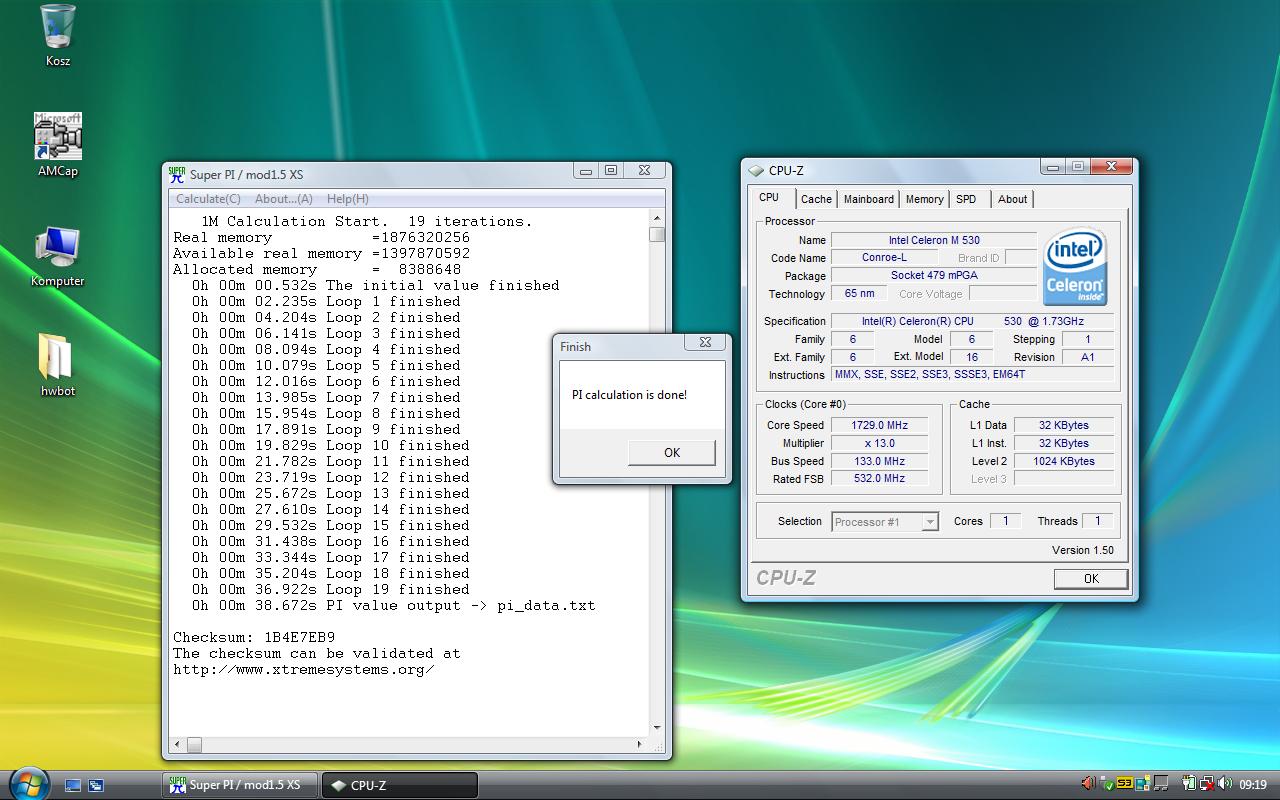The width and height of the screenshot is (1280, 800).
Task: Click the Switch Between Windows quick launch icon
Action: (x=96, y=786)
